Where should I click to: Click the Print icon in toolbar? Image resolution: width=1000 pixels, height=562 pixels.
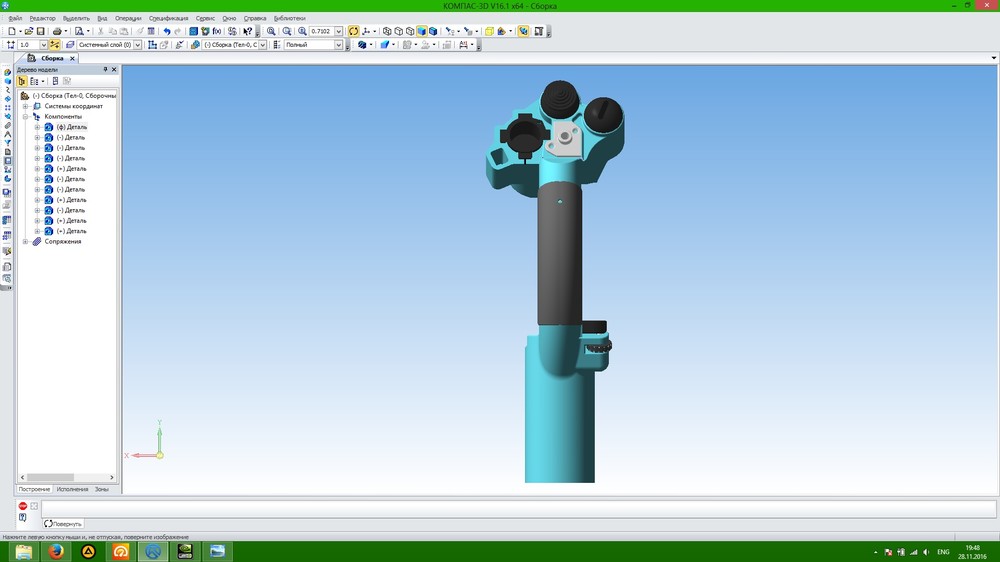tap(57, 31)
